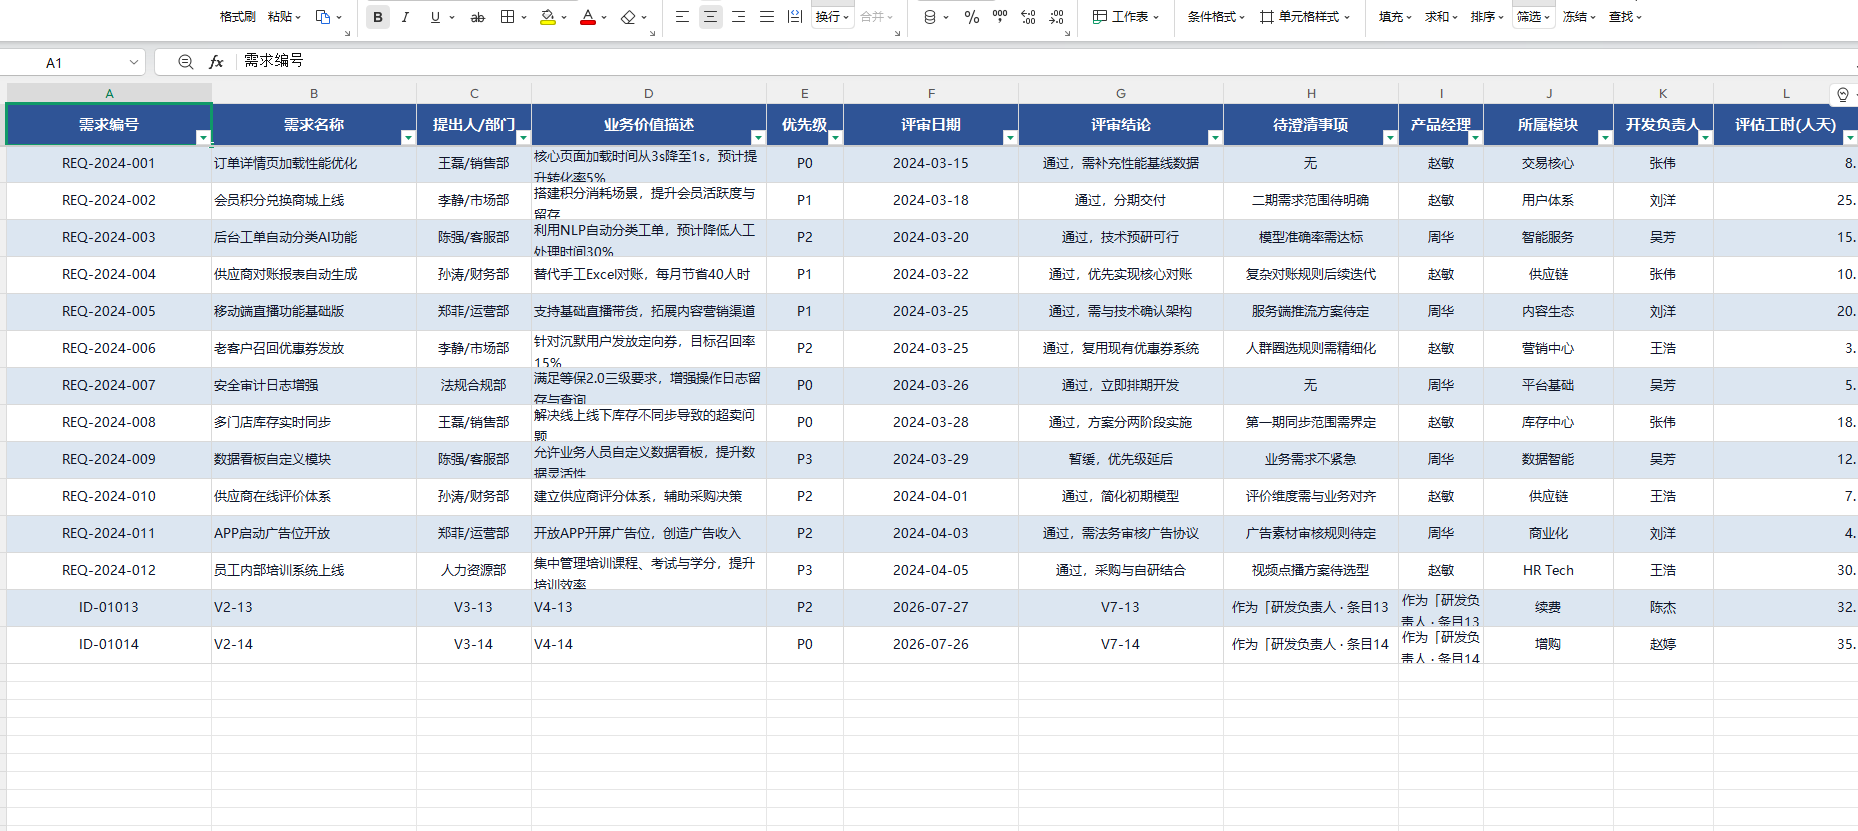The height and width of the screenshot is (831, 1858).
Task: Align text left
Action: pos(682,17)
